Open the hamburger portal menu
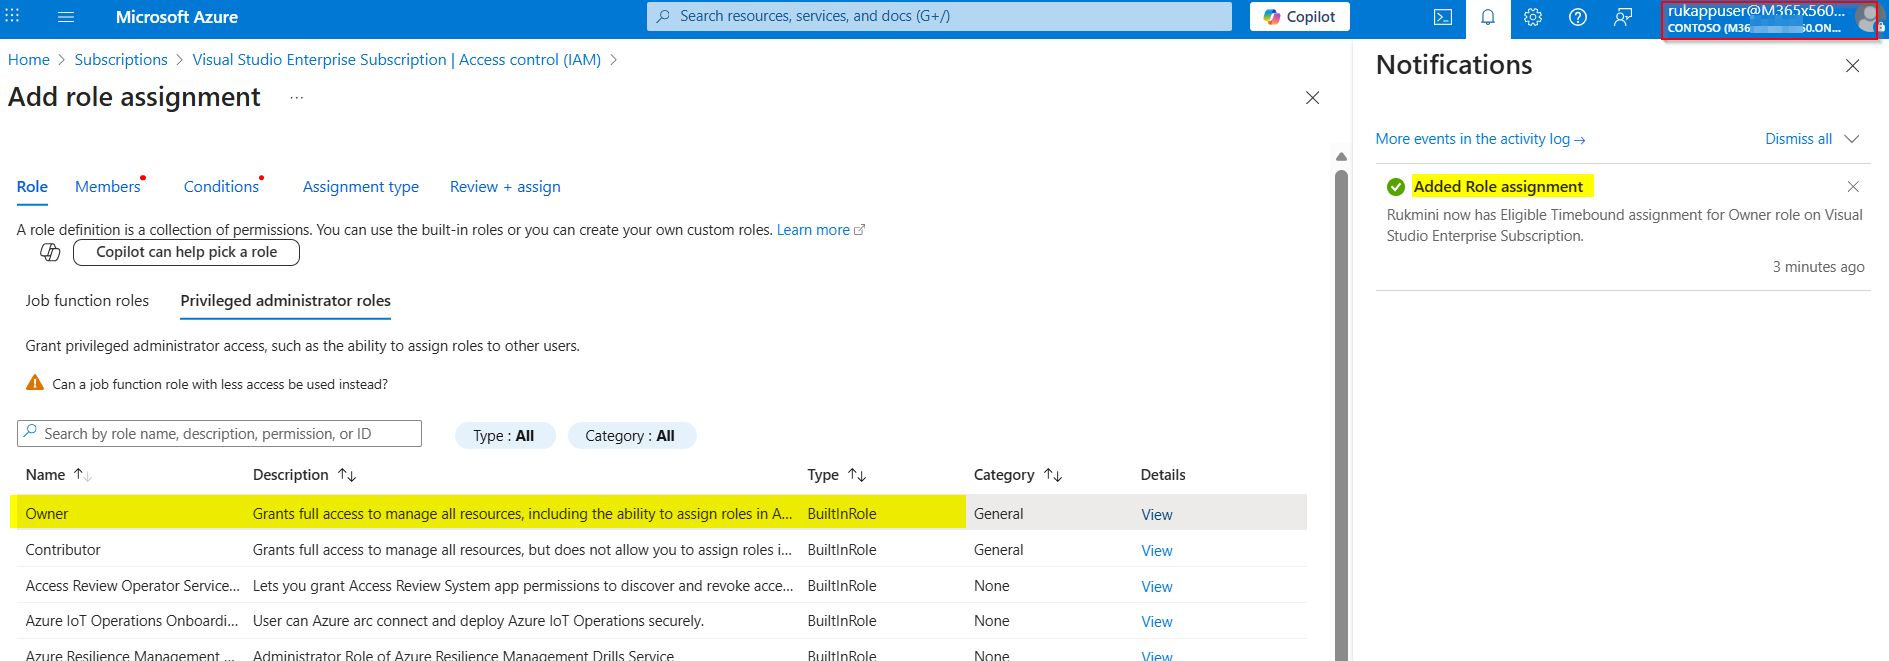This screenshot has height=661, width=1889. coord(66,17)
